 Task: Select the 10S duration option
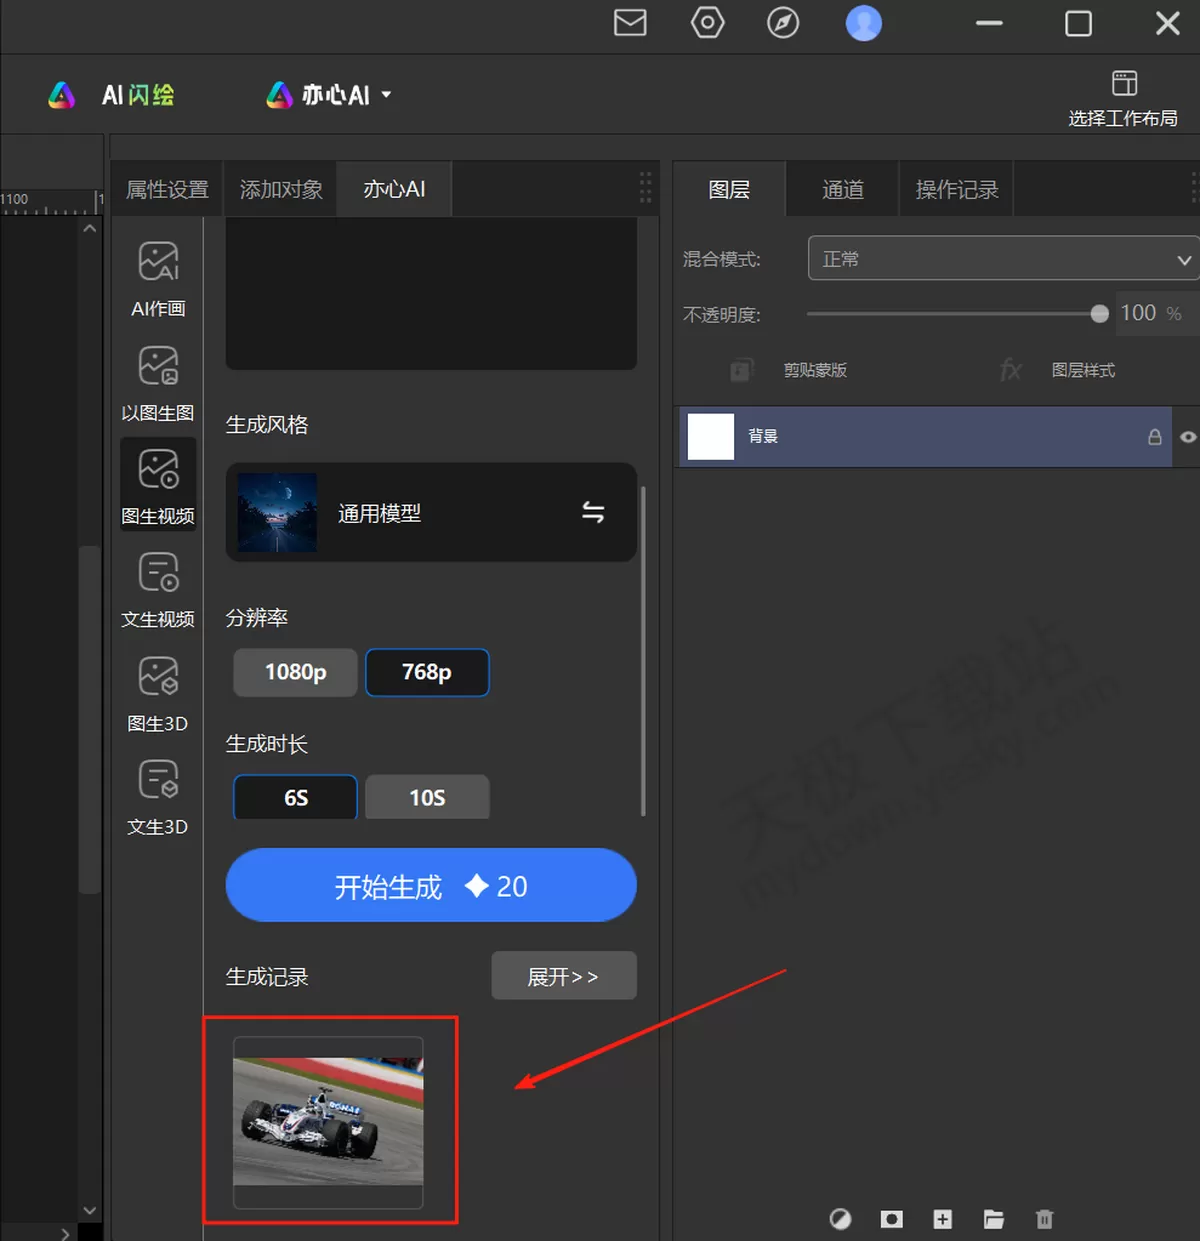tap(427, 797)
